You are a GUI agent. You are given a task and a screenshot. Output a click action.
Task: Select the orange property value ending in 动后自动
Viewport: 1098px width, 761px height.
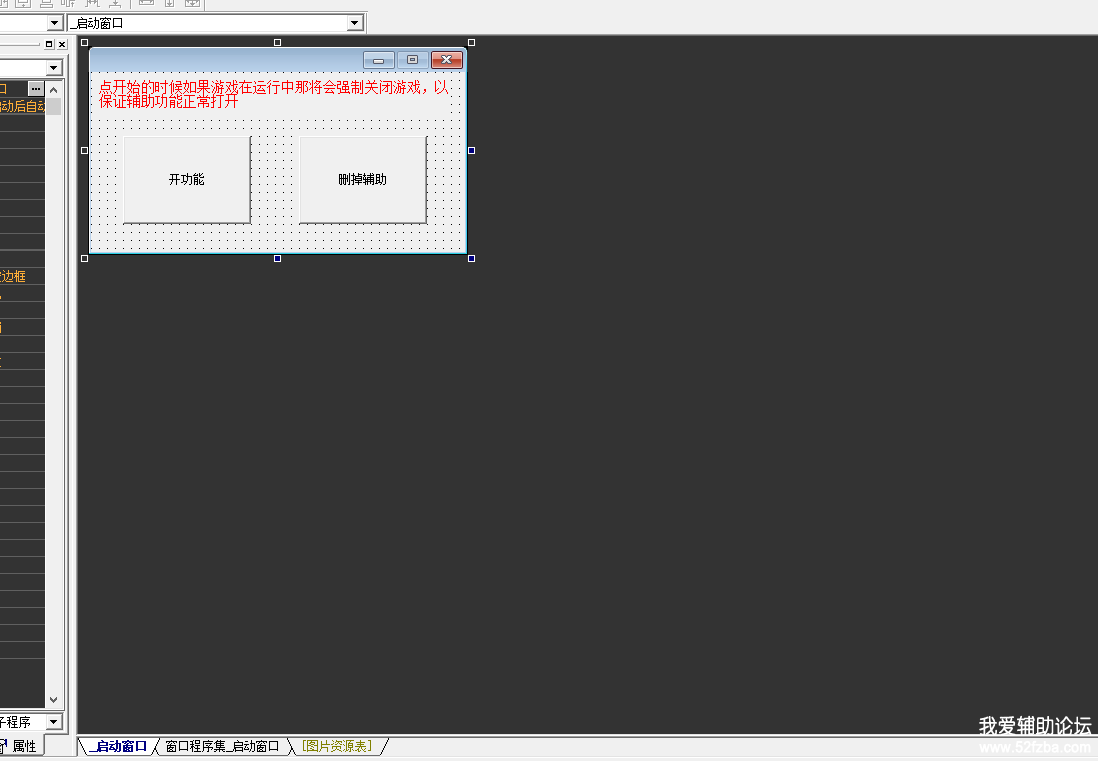(x=22, y=106)
